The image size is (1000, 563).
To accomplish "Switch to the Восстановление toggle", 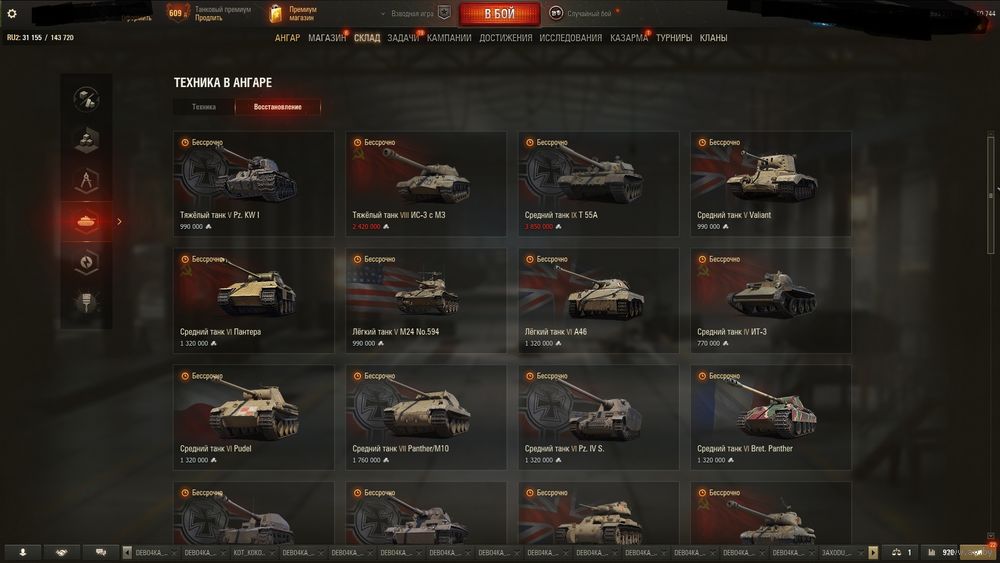I will coord(277,107).
